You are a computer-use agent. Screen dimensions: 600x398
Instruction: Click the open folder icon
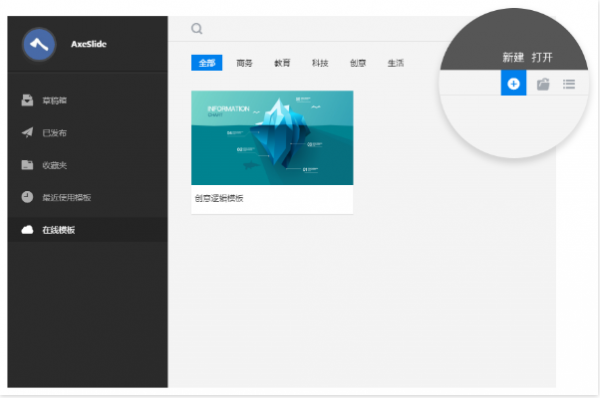543,84
